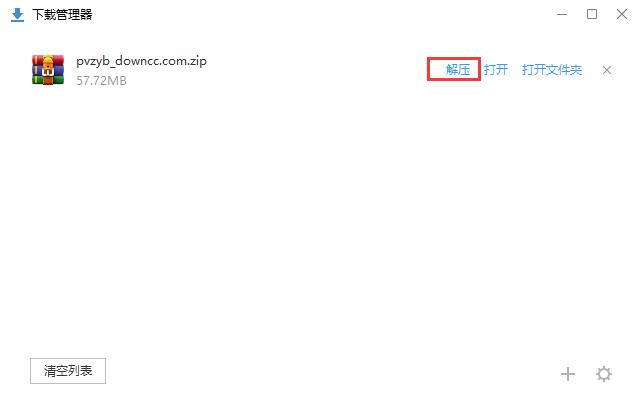Image resolution: width=641 pixels, height=402 pixels.
Task: Select the WinRAR zip archive icon
Action: (48, 70)
